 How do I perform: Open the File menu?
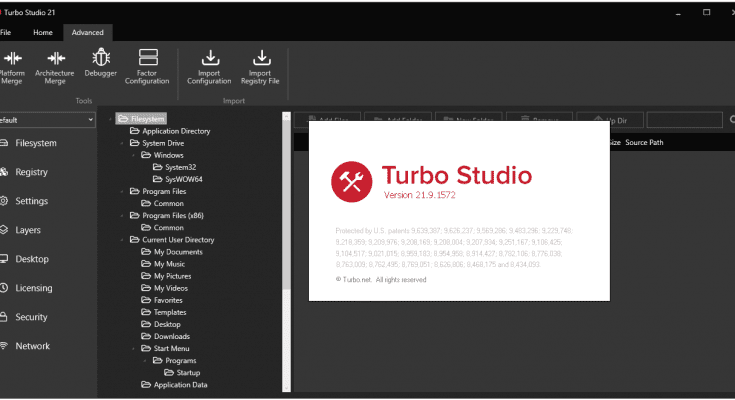coord(6,32)
